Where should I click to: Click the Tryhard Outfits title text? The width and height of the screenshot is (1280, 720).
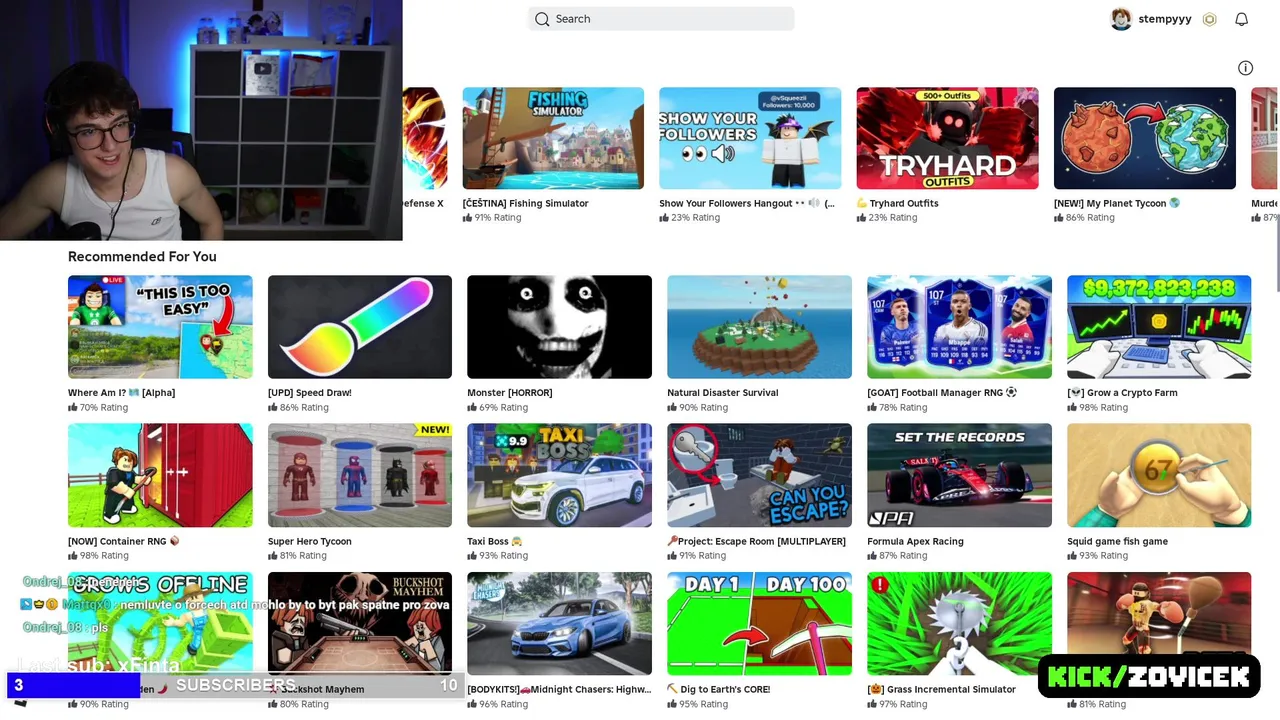pos(904,203)
